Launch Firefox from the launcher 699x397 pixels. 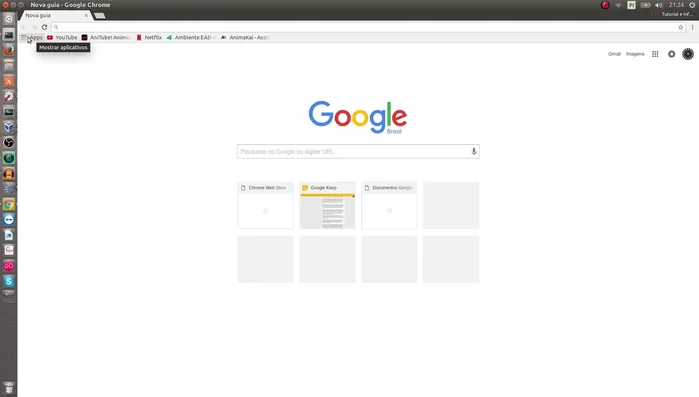[8, 50]
